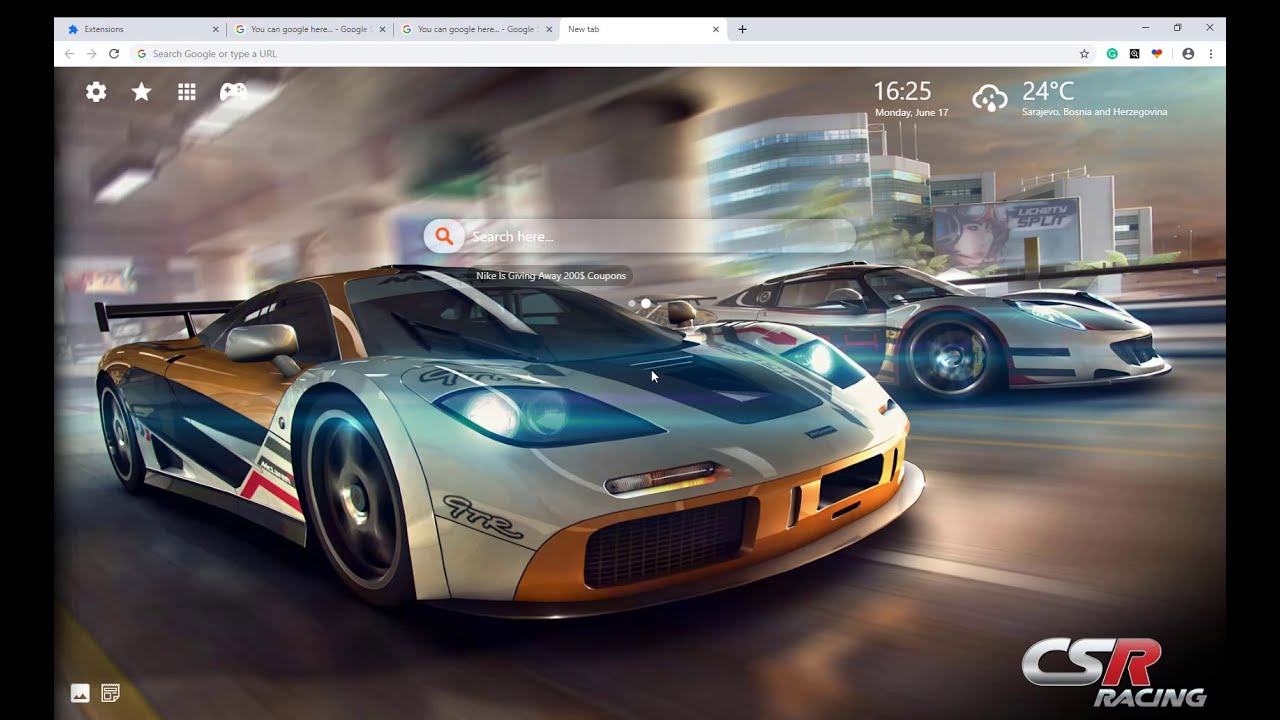Select the New tab tab
This screenshot has width=1280, height=720.
click(x=642, y=29)
